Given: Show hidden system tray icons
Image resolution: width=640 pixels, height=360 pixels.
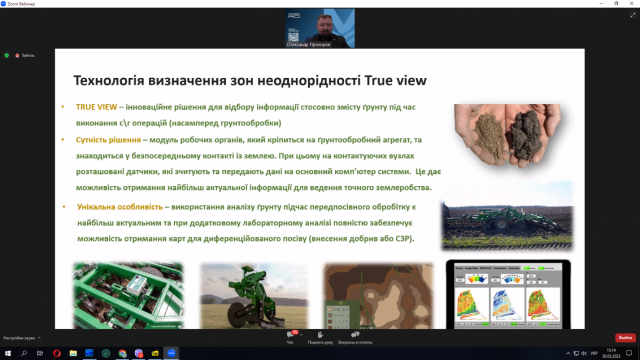Looking at the screenshot, I should pos(568,353).
